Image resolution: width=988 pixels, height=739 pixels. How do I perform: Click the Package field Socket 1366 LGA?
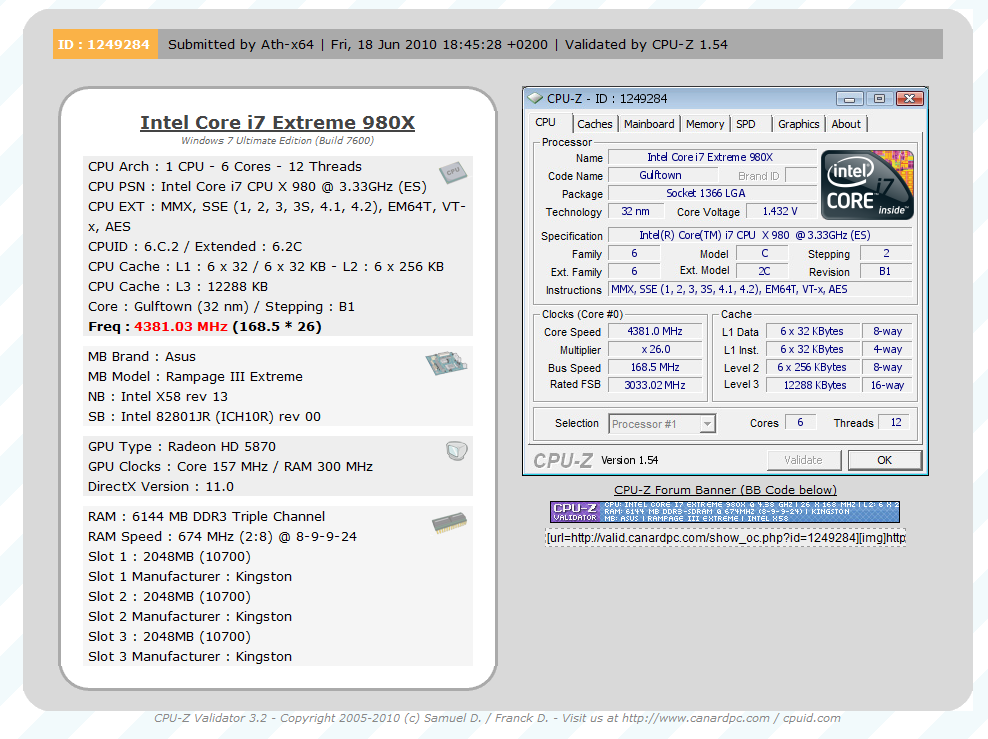[x=712, y=193]
